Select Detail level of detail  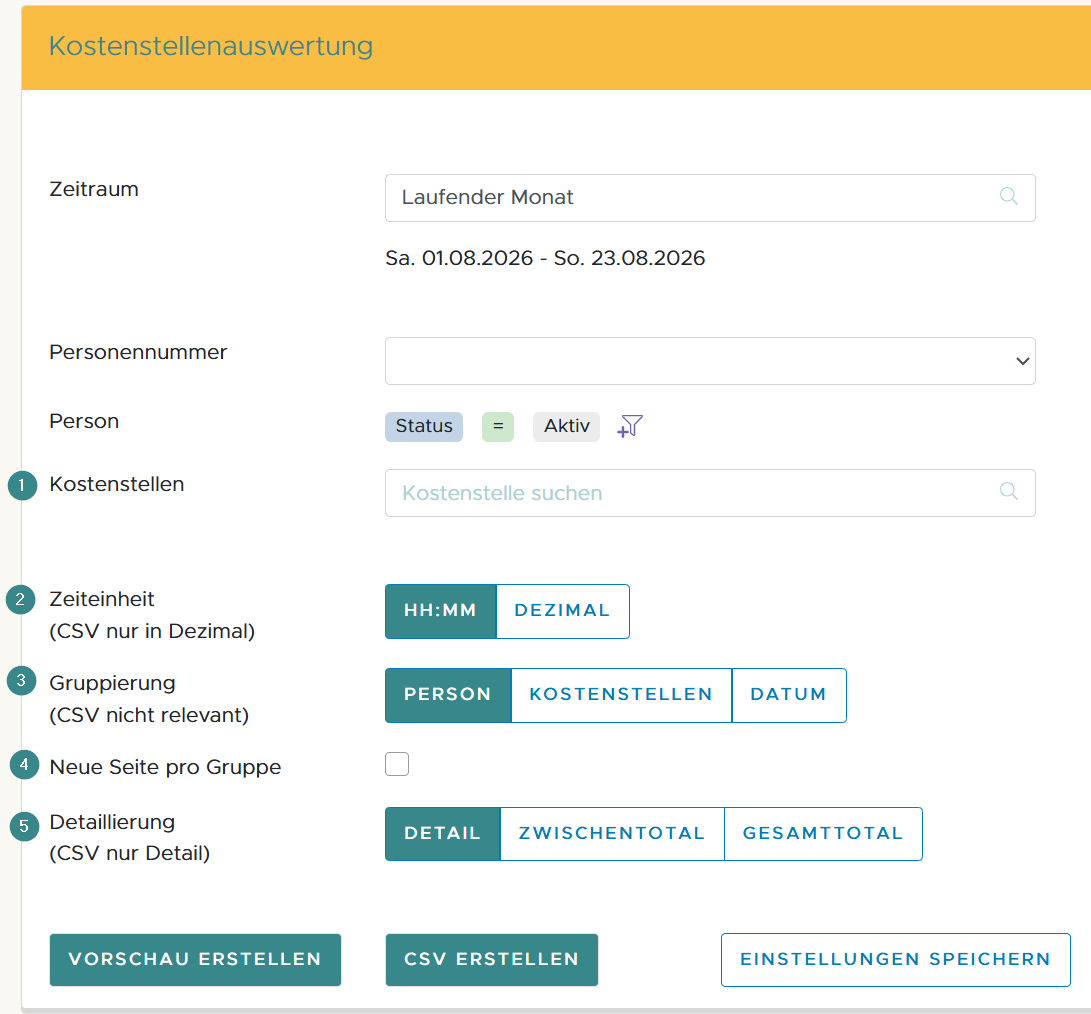(x=443, y=834)
